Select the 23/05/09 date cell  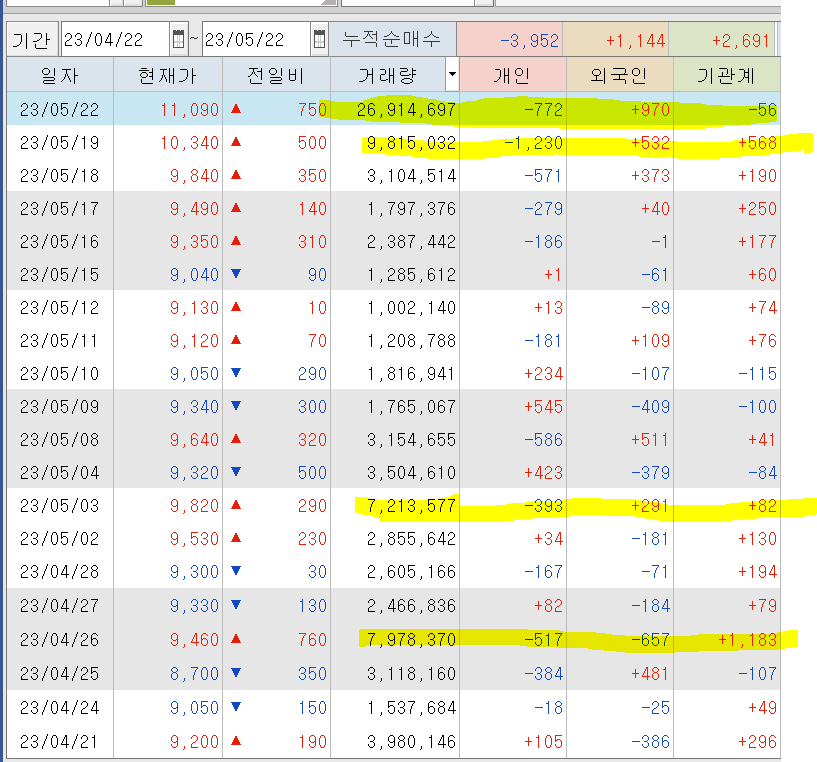tap(59, 407)
